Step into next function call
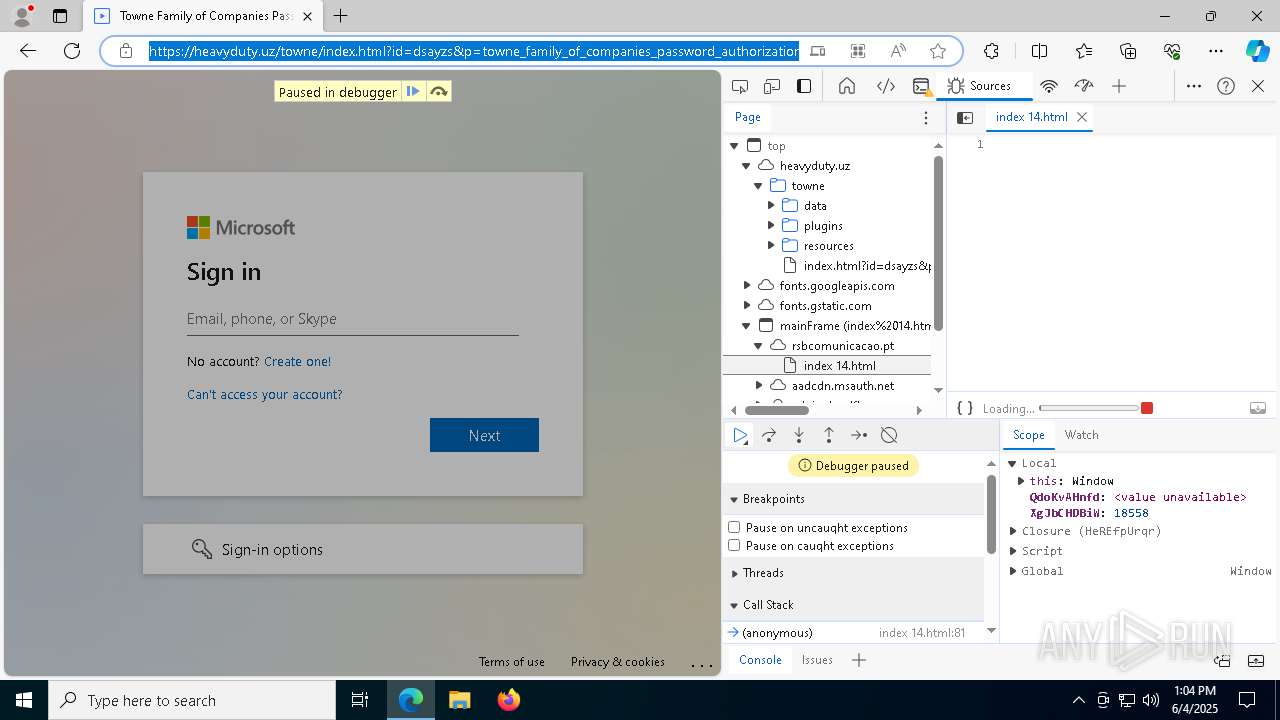 799,435
